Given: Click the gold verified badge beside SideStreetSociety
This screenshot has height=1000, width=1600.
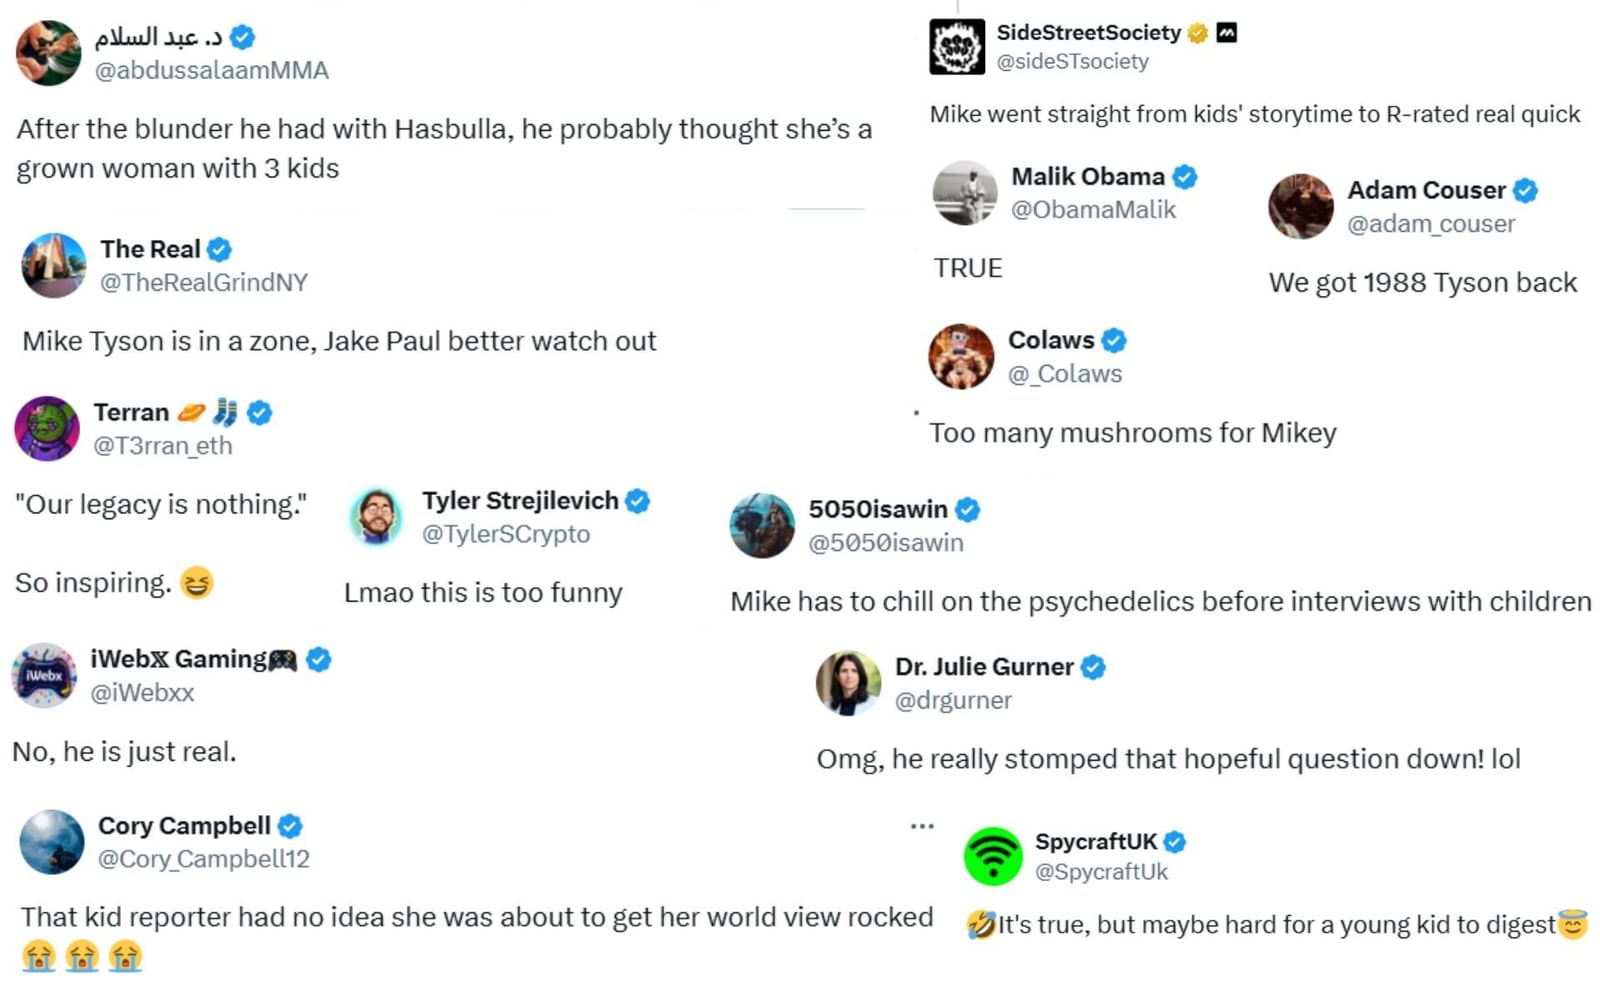Looking at the screenshot, I should click(x=1197, y=33).
